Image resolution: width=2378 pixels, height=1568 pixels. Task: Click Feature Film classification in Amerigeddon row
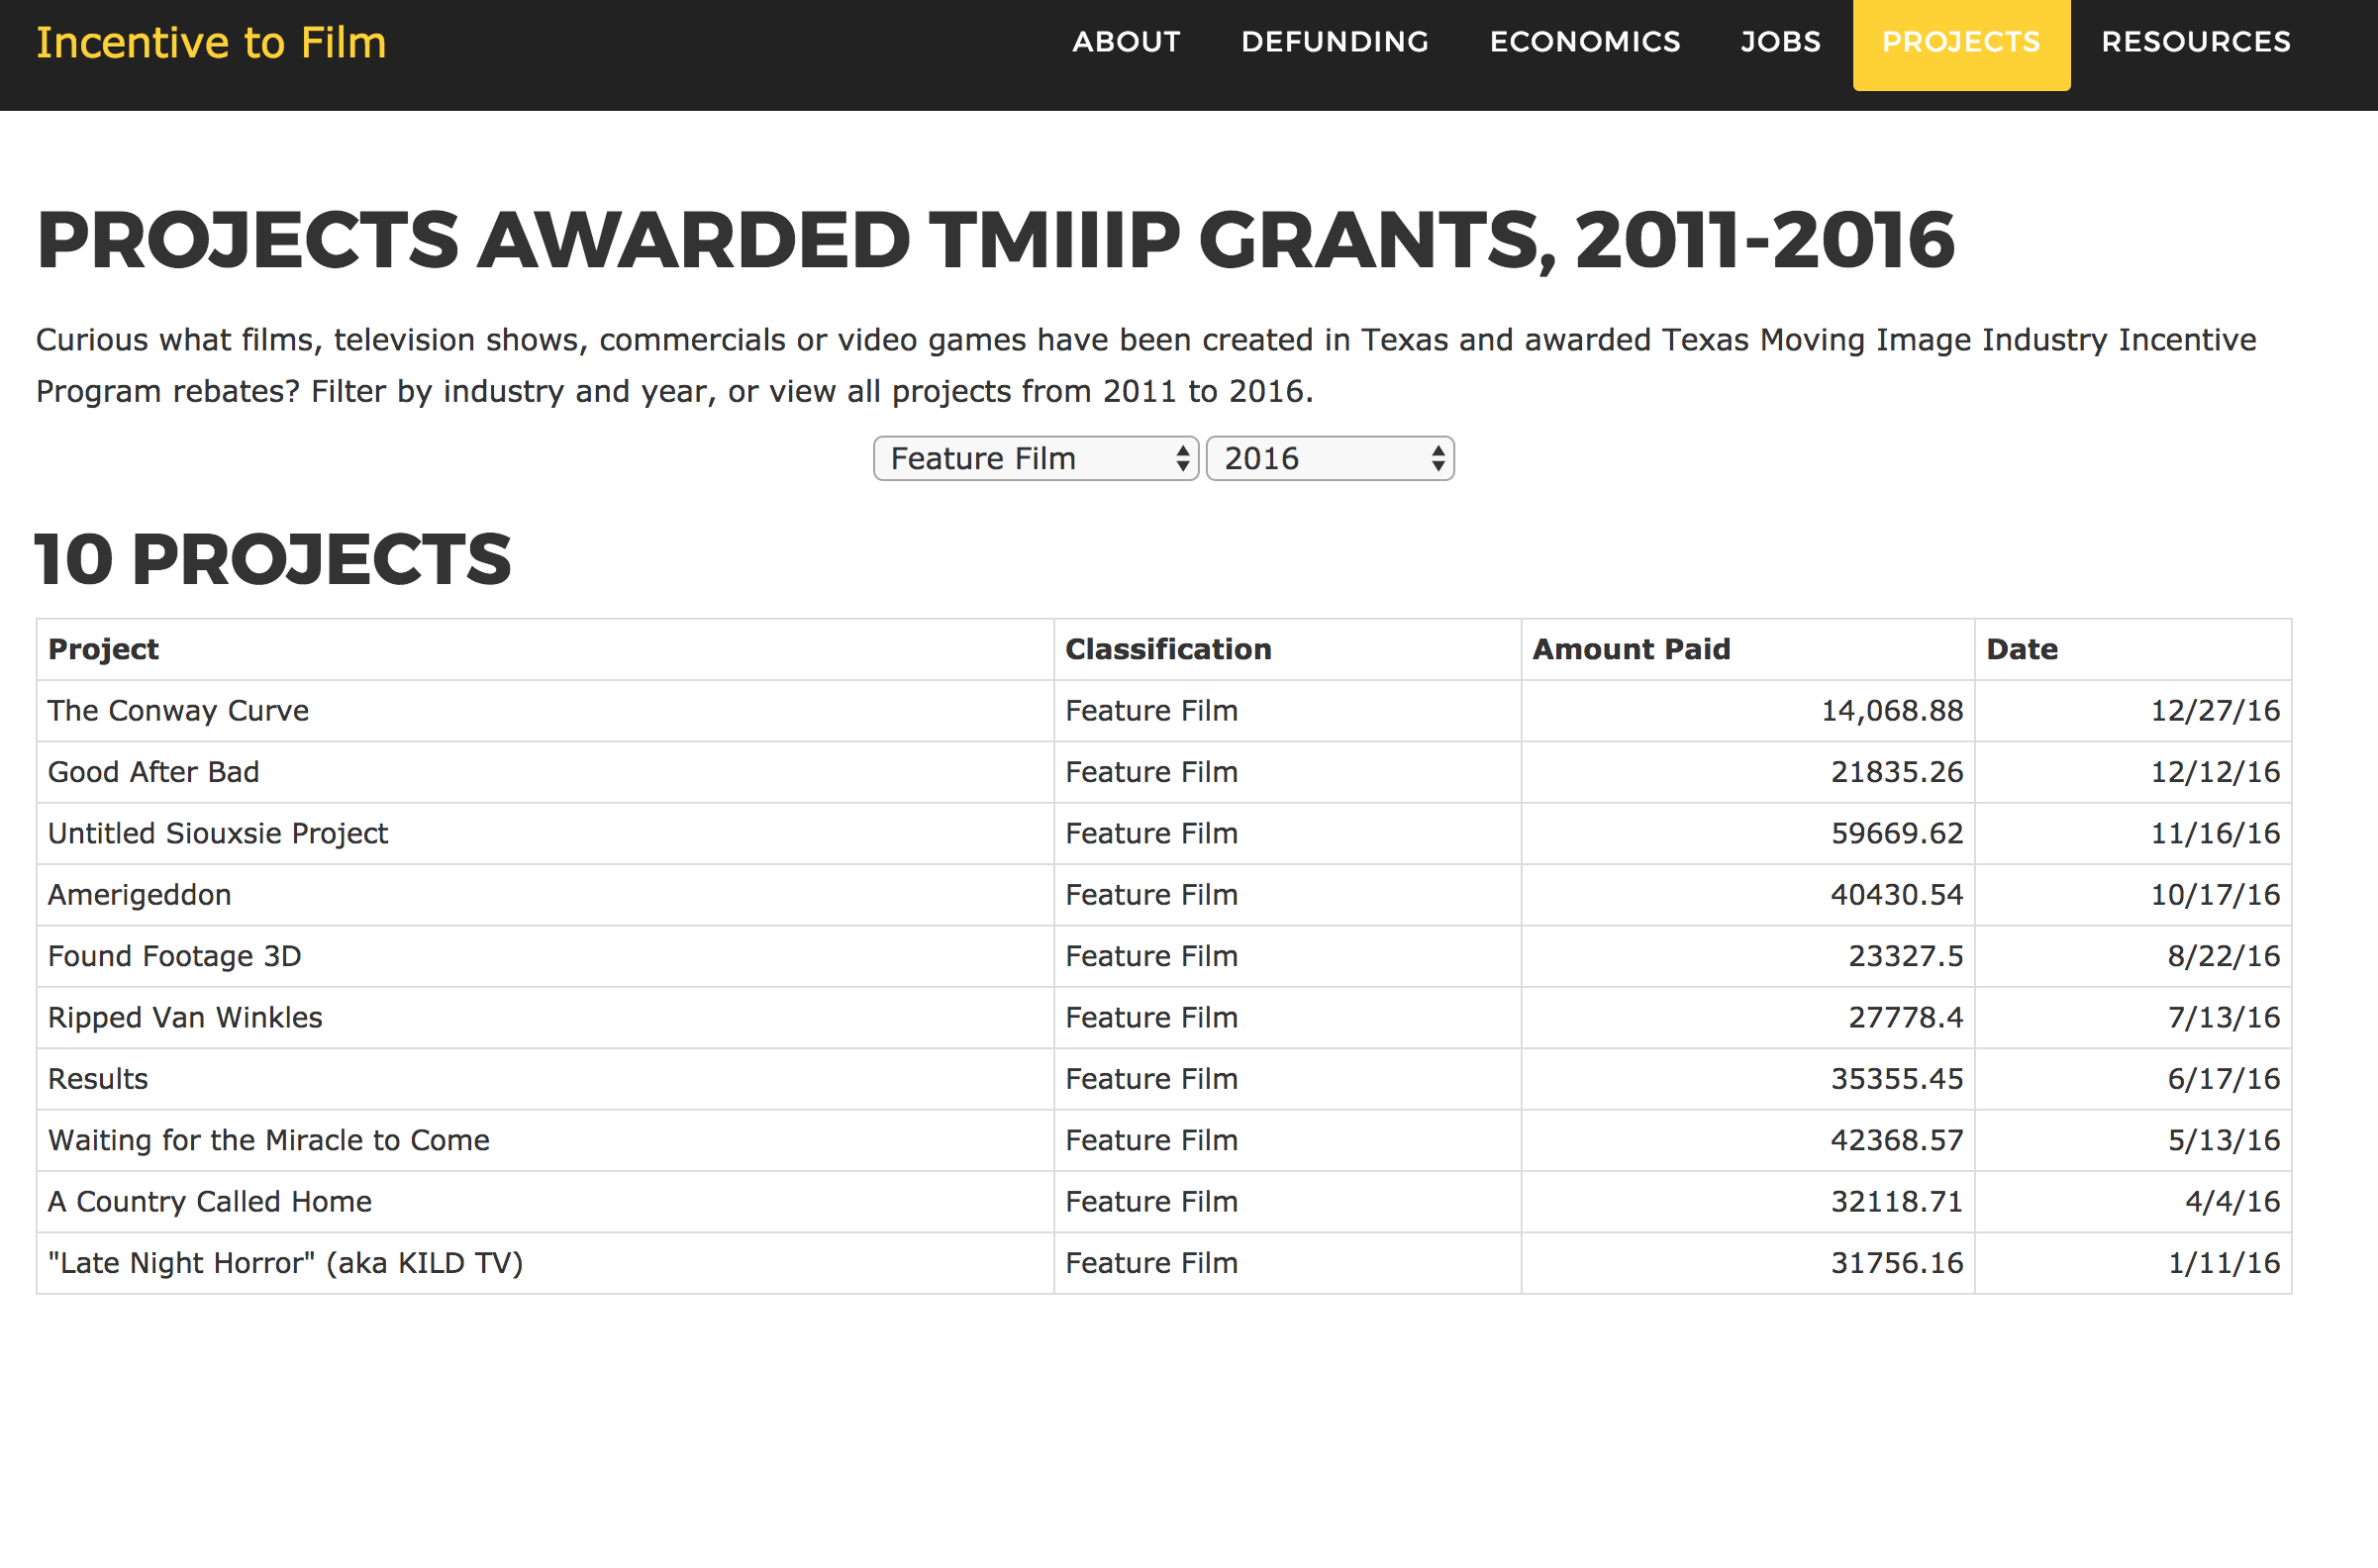(x=1151, y=895)
